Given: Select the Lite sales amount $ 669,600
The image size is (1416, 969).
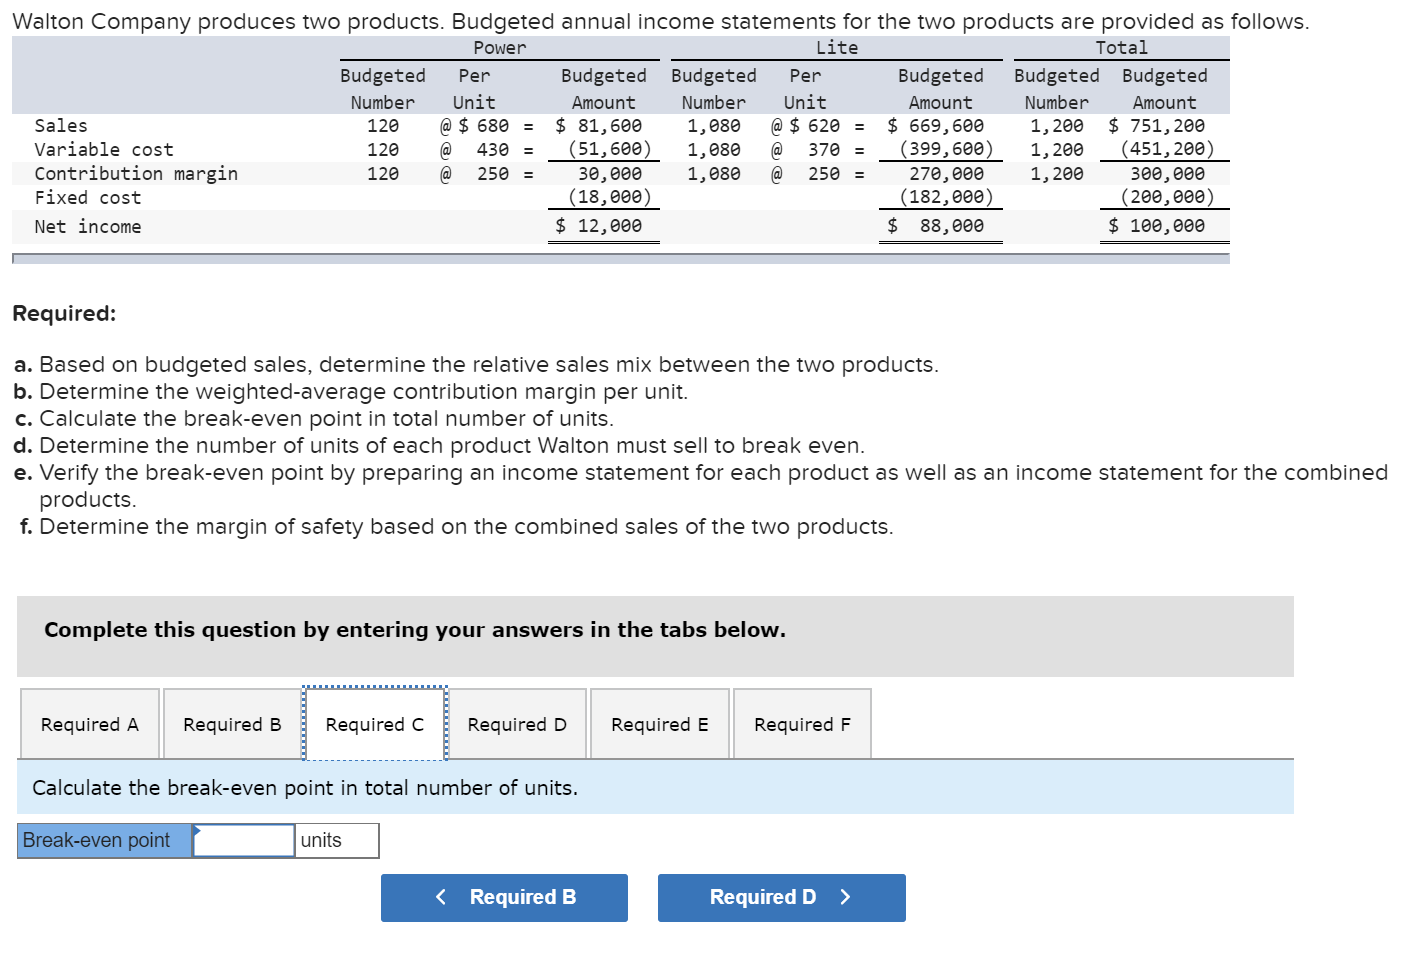Looking at the screenshot, I should [936, 126].
